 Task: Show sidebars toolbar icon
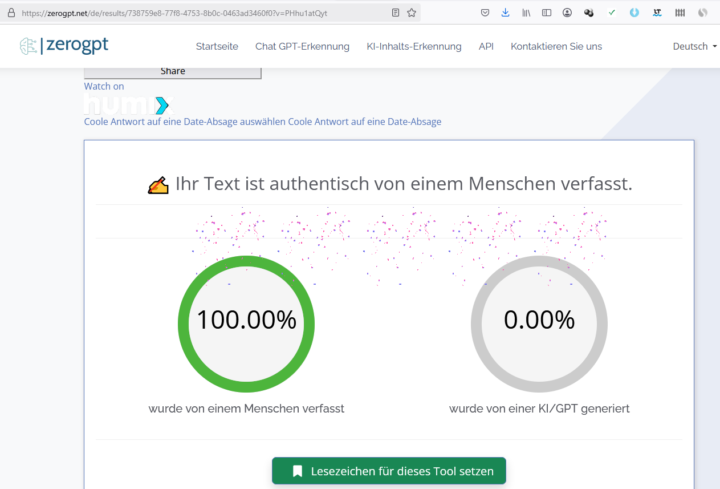pyautogui.click(x=546, y=13)
